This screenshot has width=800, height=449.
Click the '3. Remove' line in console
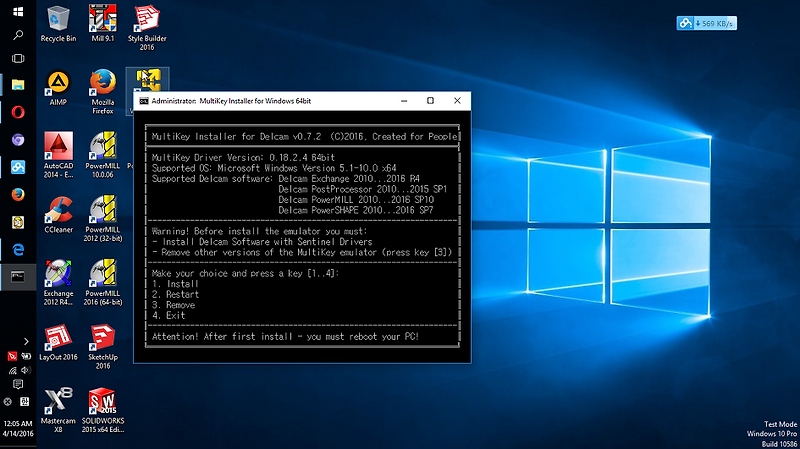(x=173, y=305)
